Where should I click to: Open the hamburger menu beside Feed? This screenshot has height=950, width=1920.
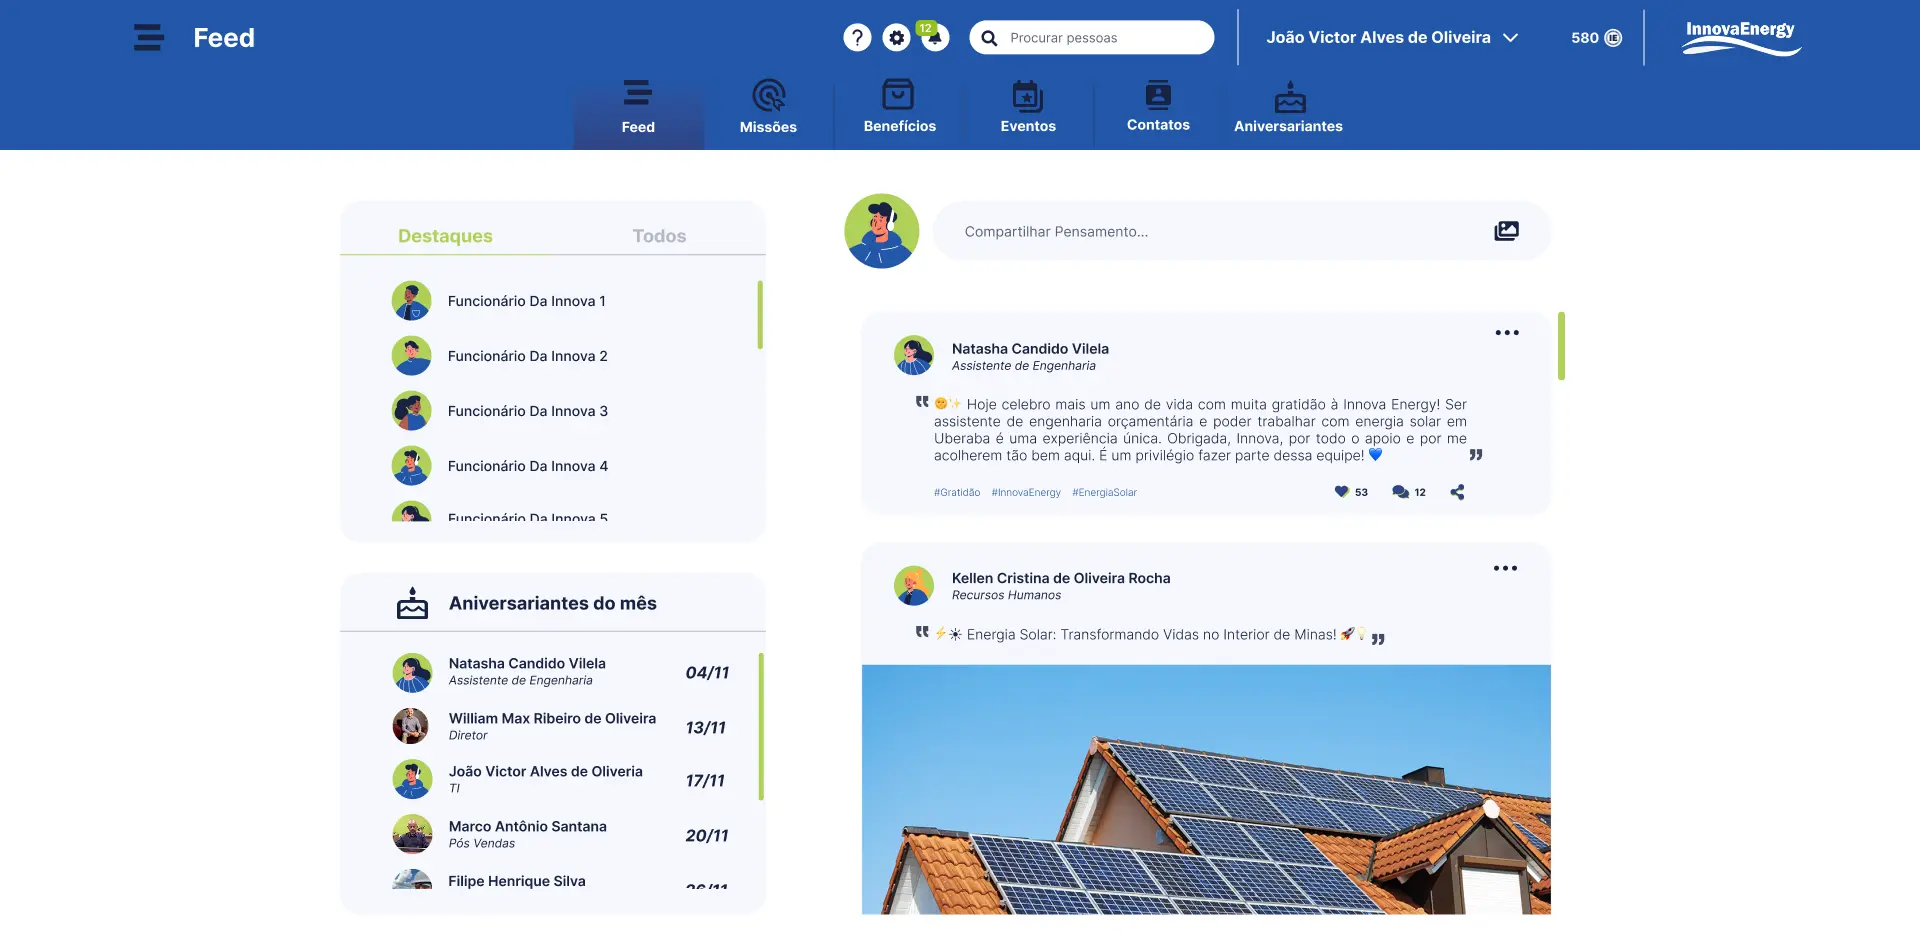pos(149,38)
